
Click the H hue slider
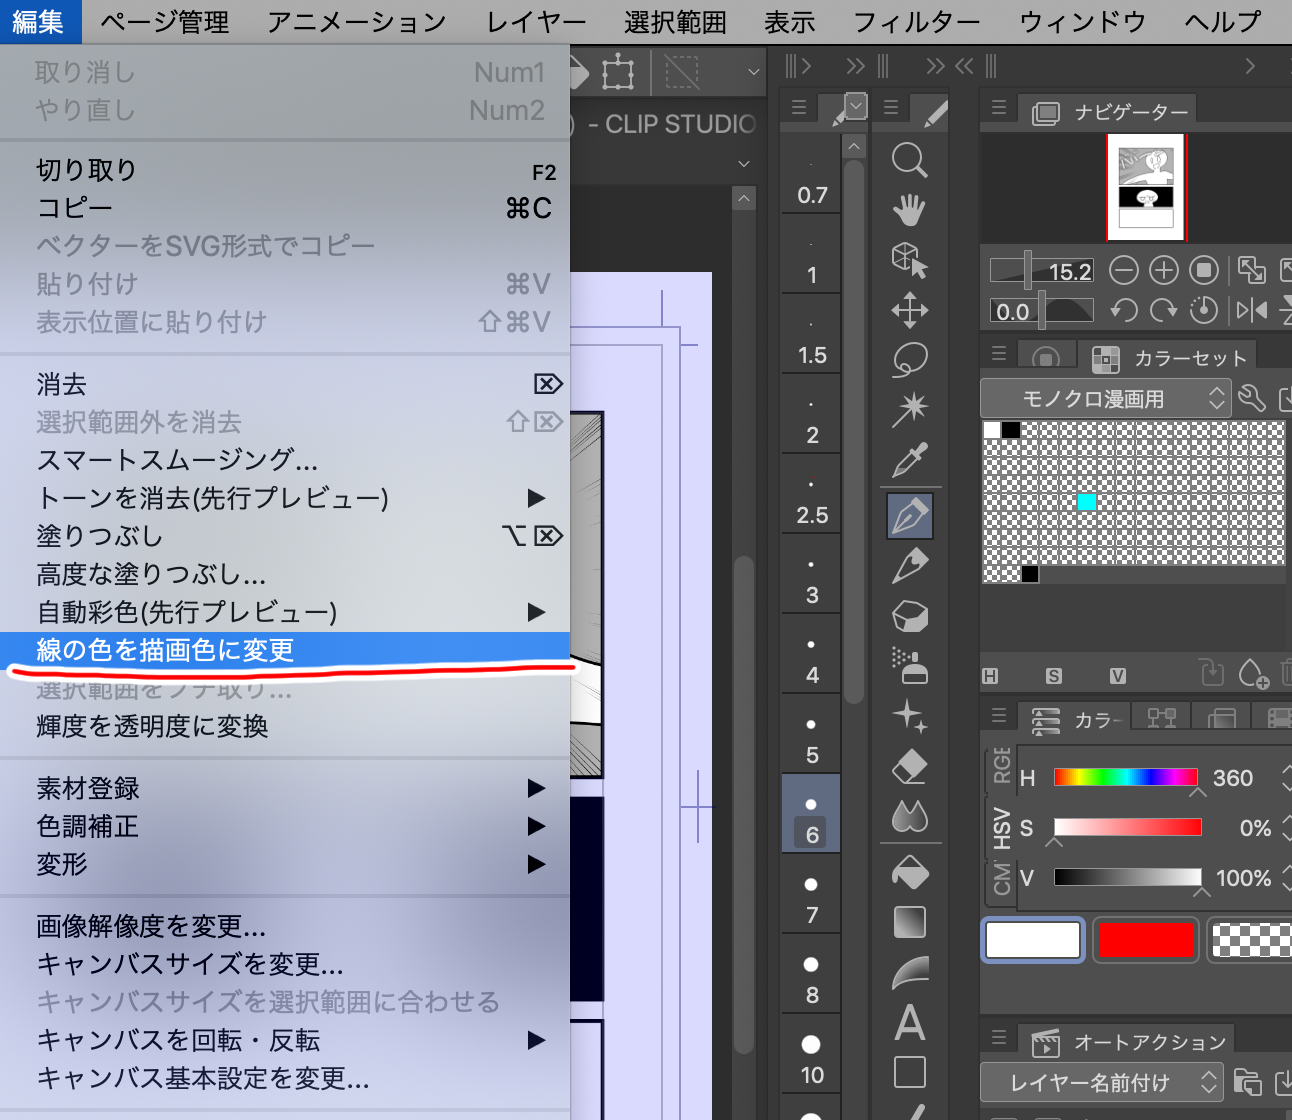point(1126,778)
